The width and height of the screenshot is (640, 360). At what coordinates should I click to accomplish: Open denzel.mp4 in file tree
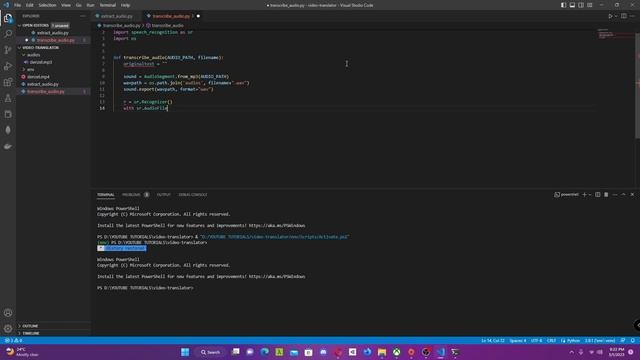[x=53, y=77]
